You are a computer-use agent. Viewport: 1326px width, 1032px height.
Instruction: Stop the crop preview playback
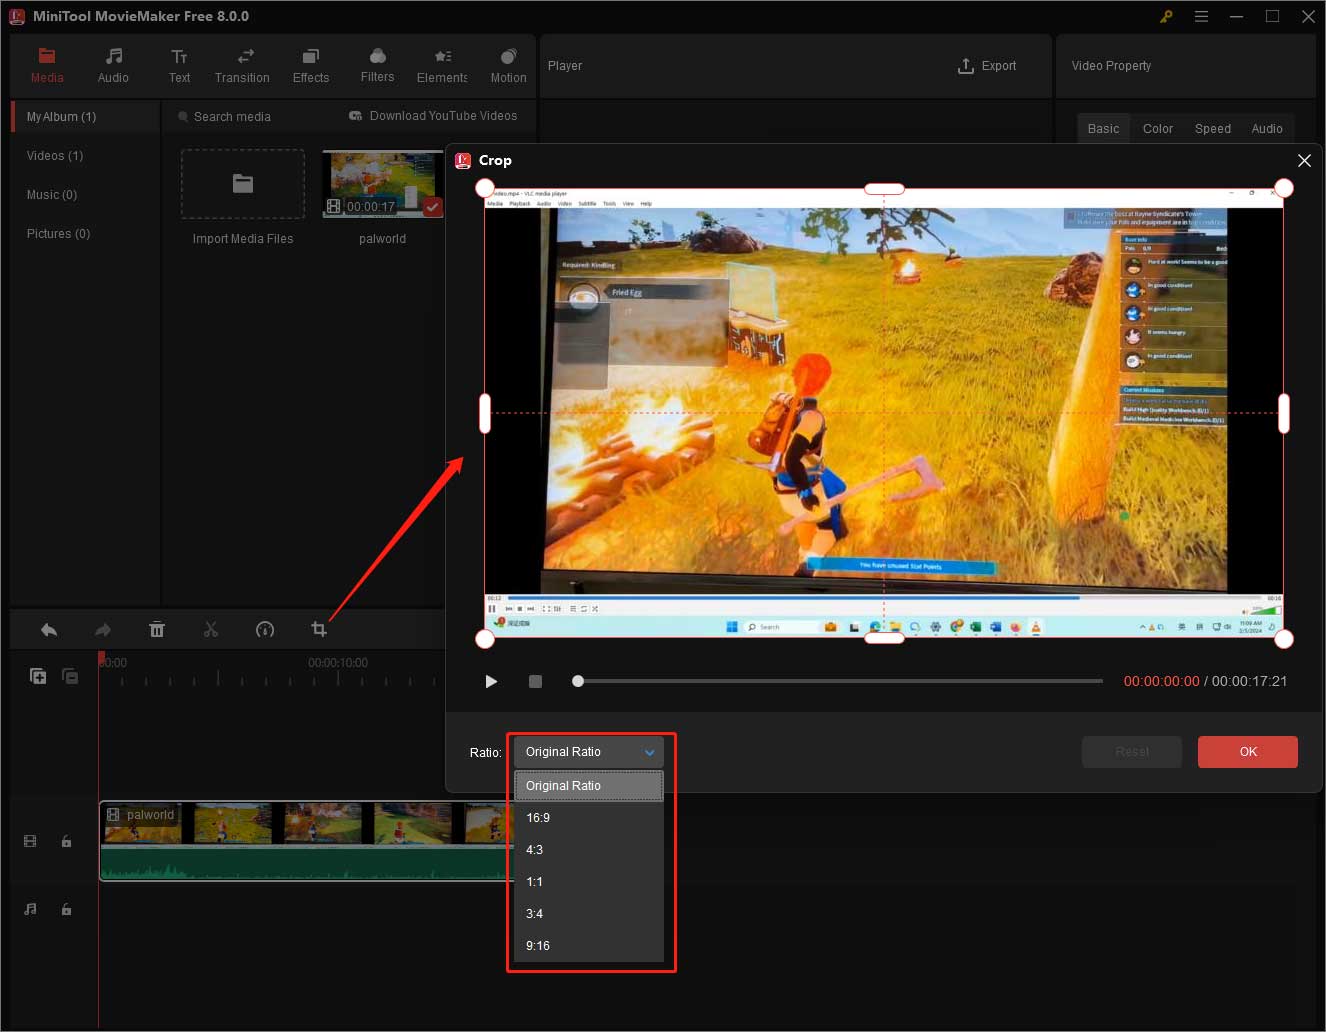tap(535, 681)
